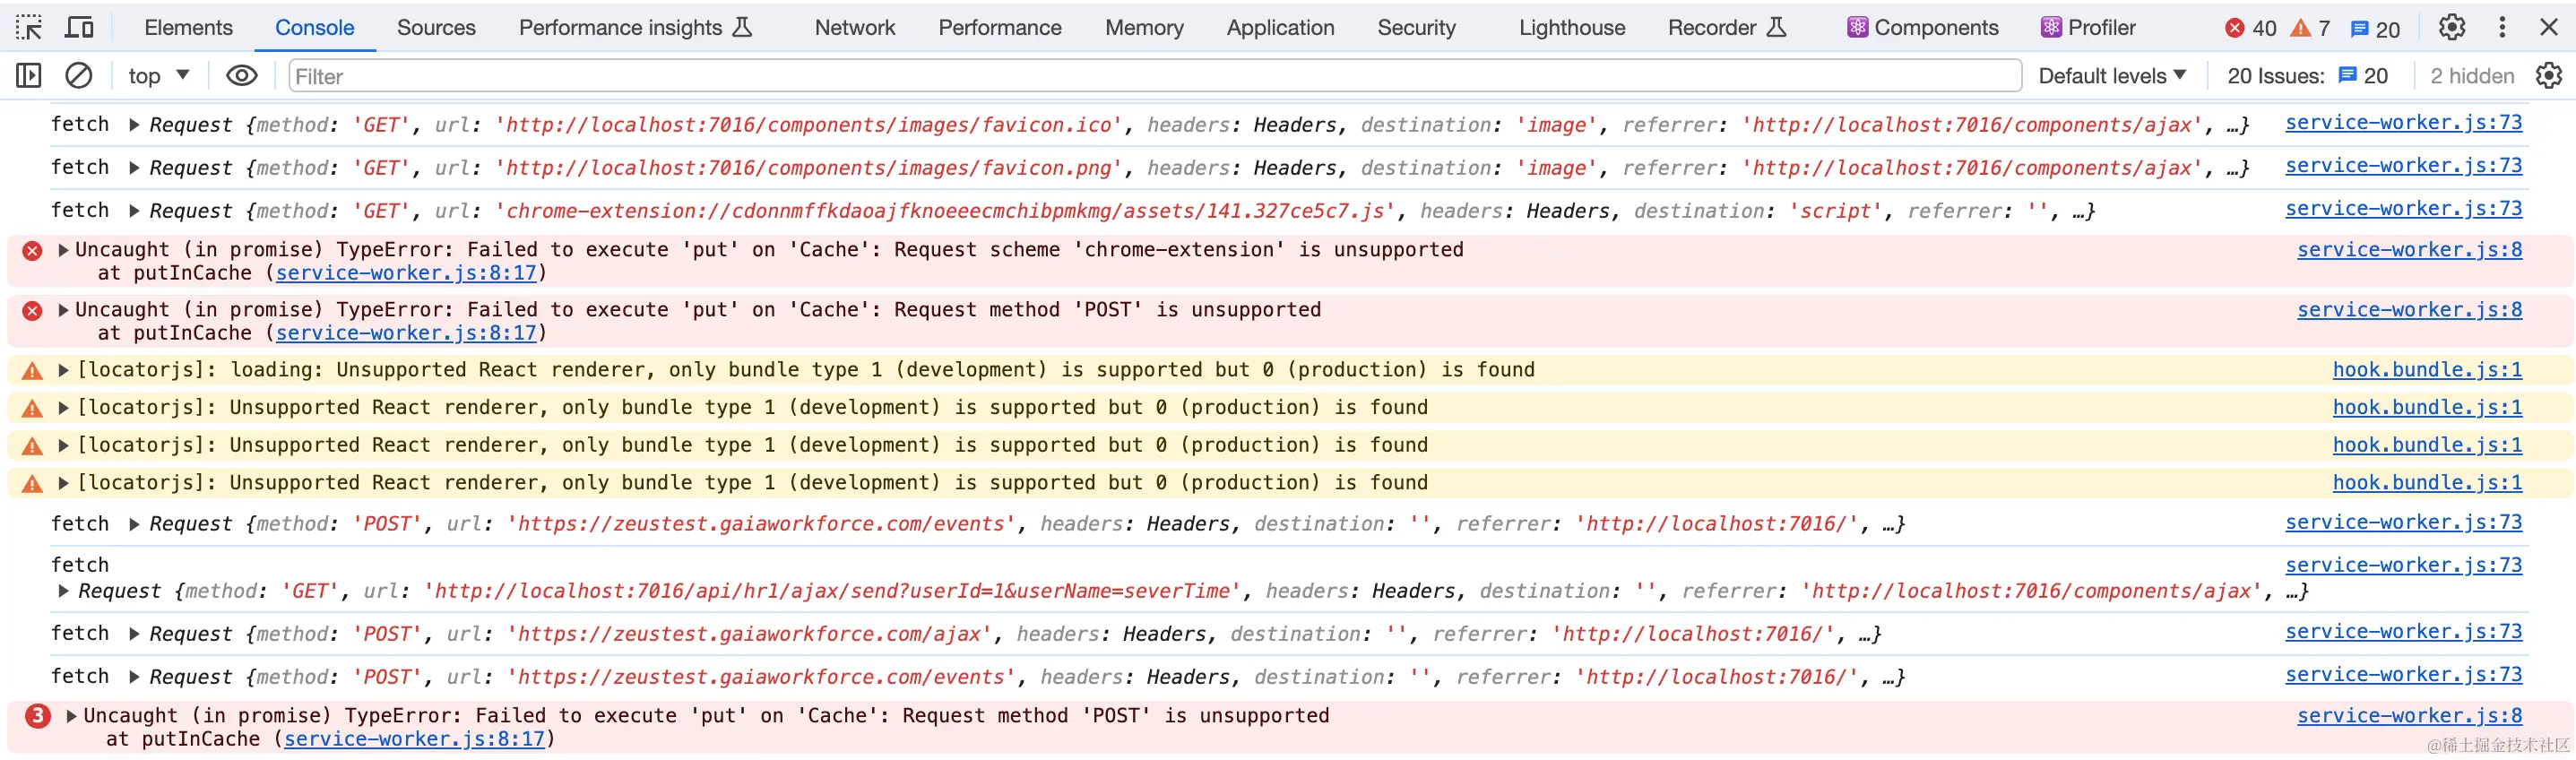This screenshot has height=760, width=2576.
Task: Open DevTools settings gear in the tab bar
Action: pyautogui.click(x=2451, y=27)
